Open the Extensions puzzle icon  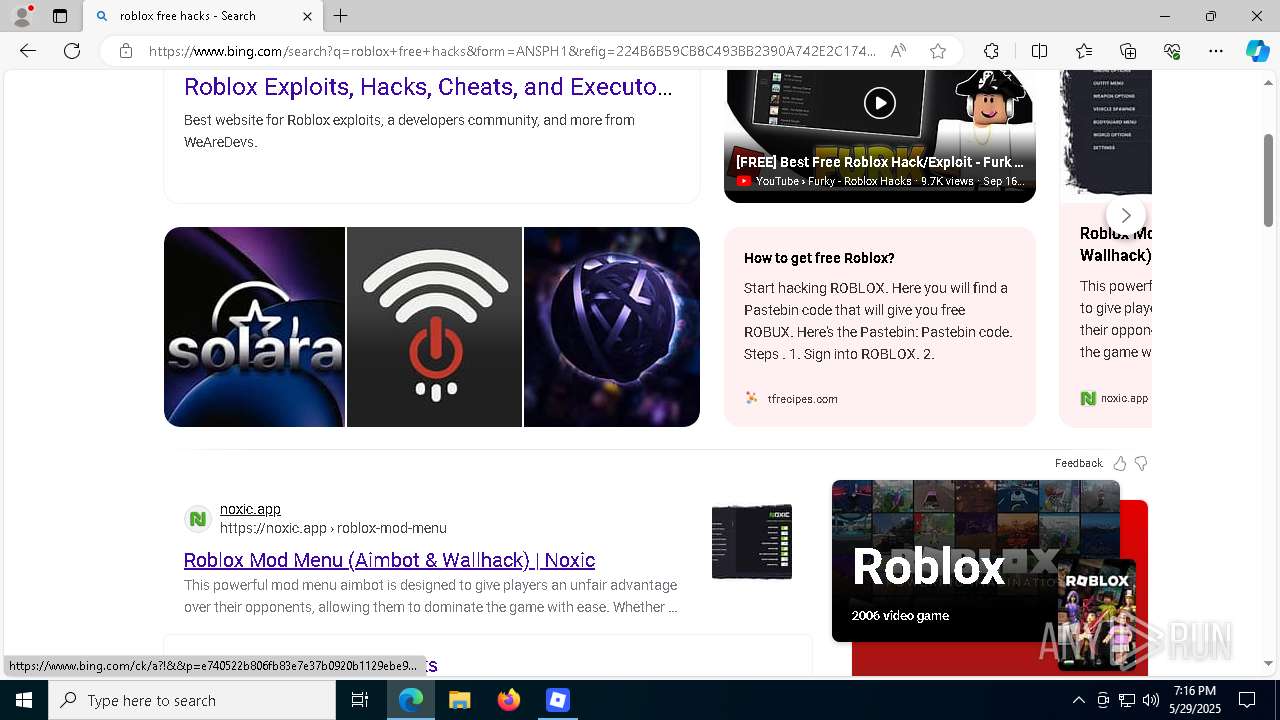tap(991, 51)
